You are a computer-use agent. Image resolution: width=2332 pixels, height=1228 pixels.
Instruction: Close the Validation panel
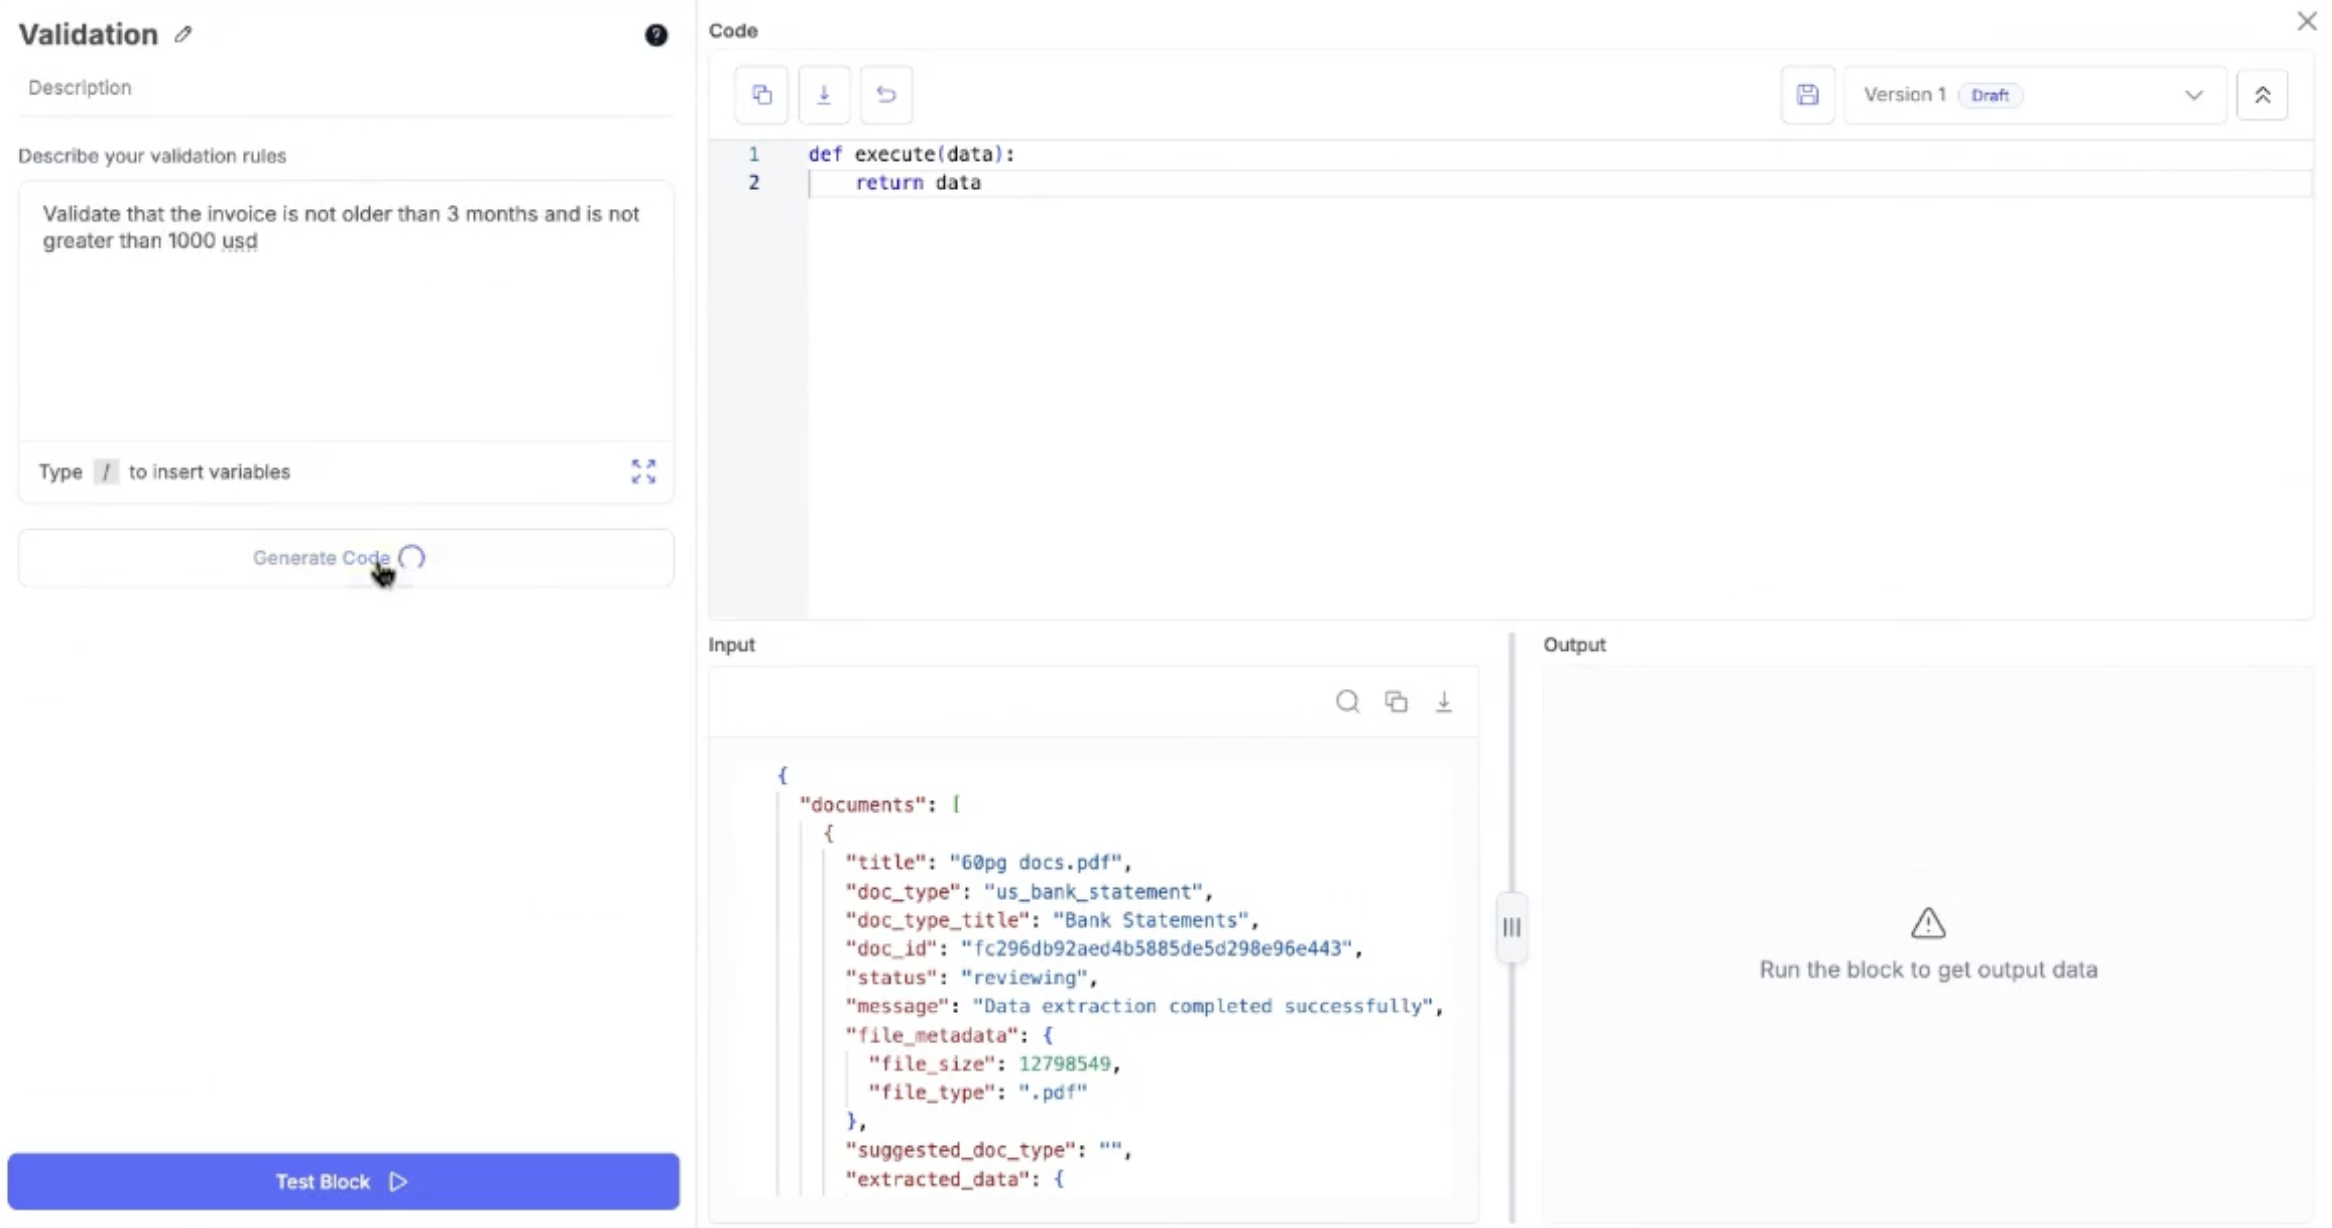(x=2306, y=21)
